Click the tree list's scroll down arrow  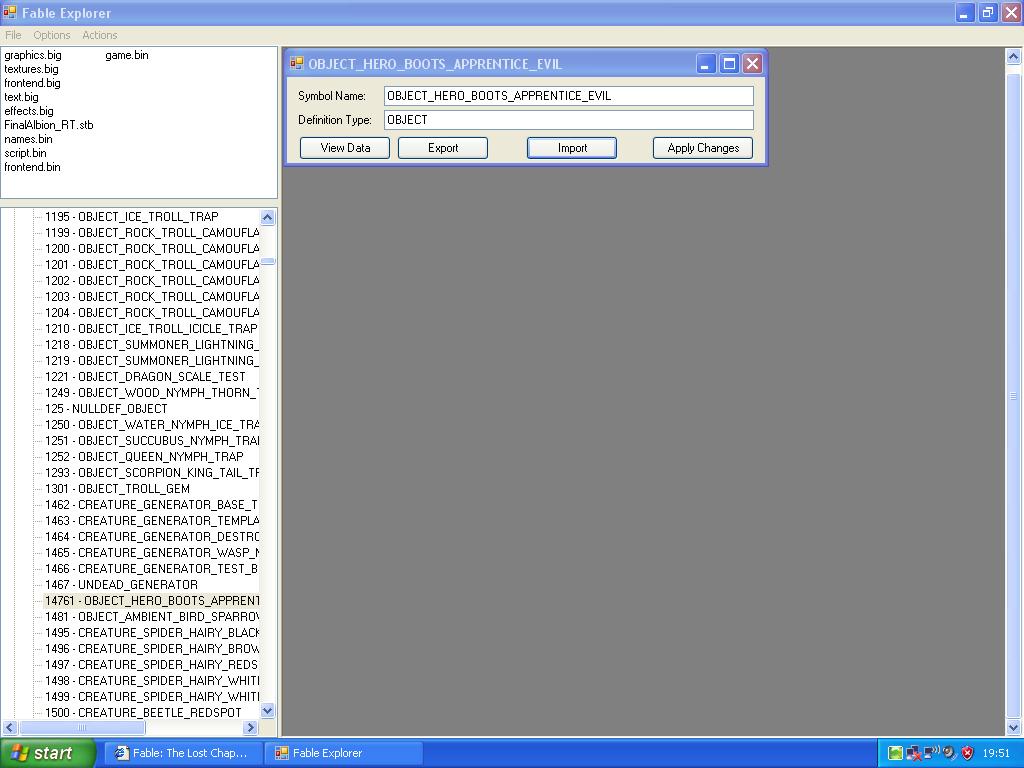coord(267,710)
